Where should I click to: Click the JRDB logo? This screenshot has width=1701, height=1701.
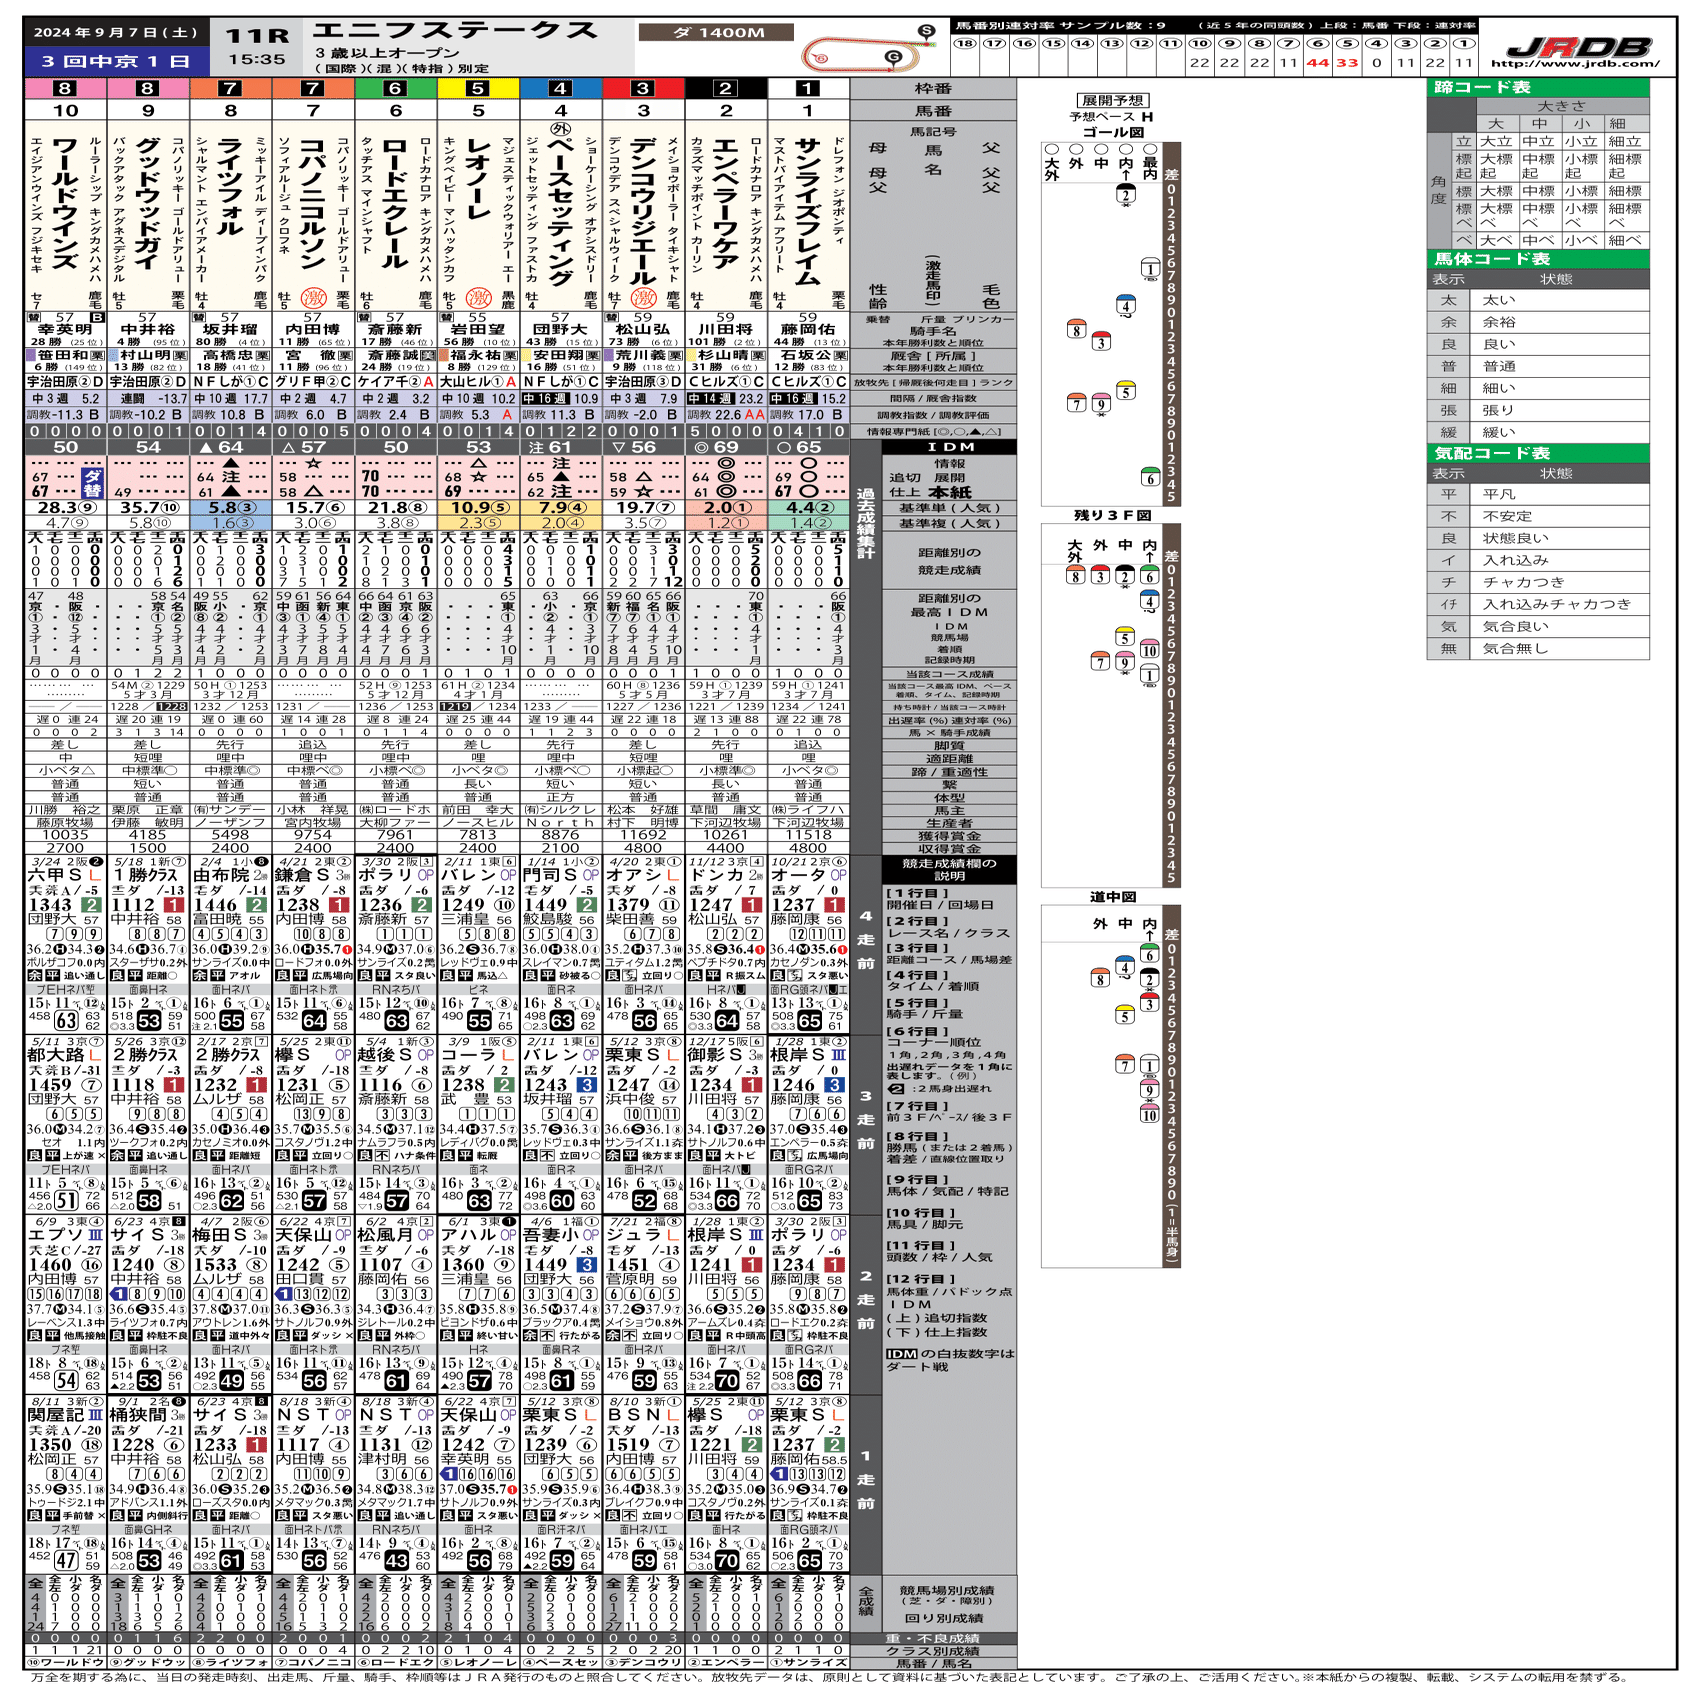1579,46
